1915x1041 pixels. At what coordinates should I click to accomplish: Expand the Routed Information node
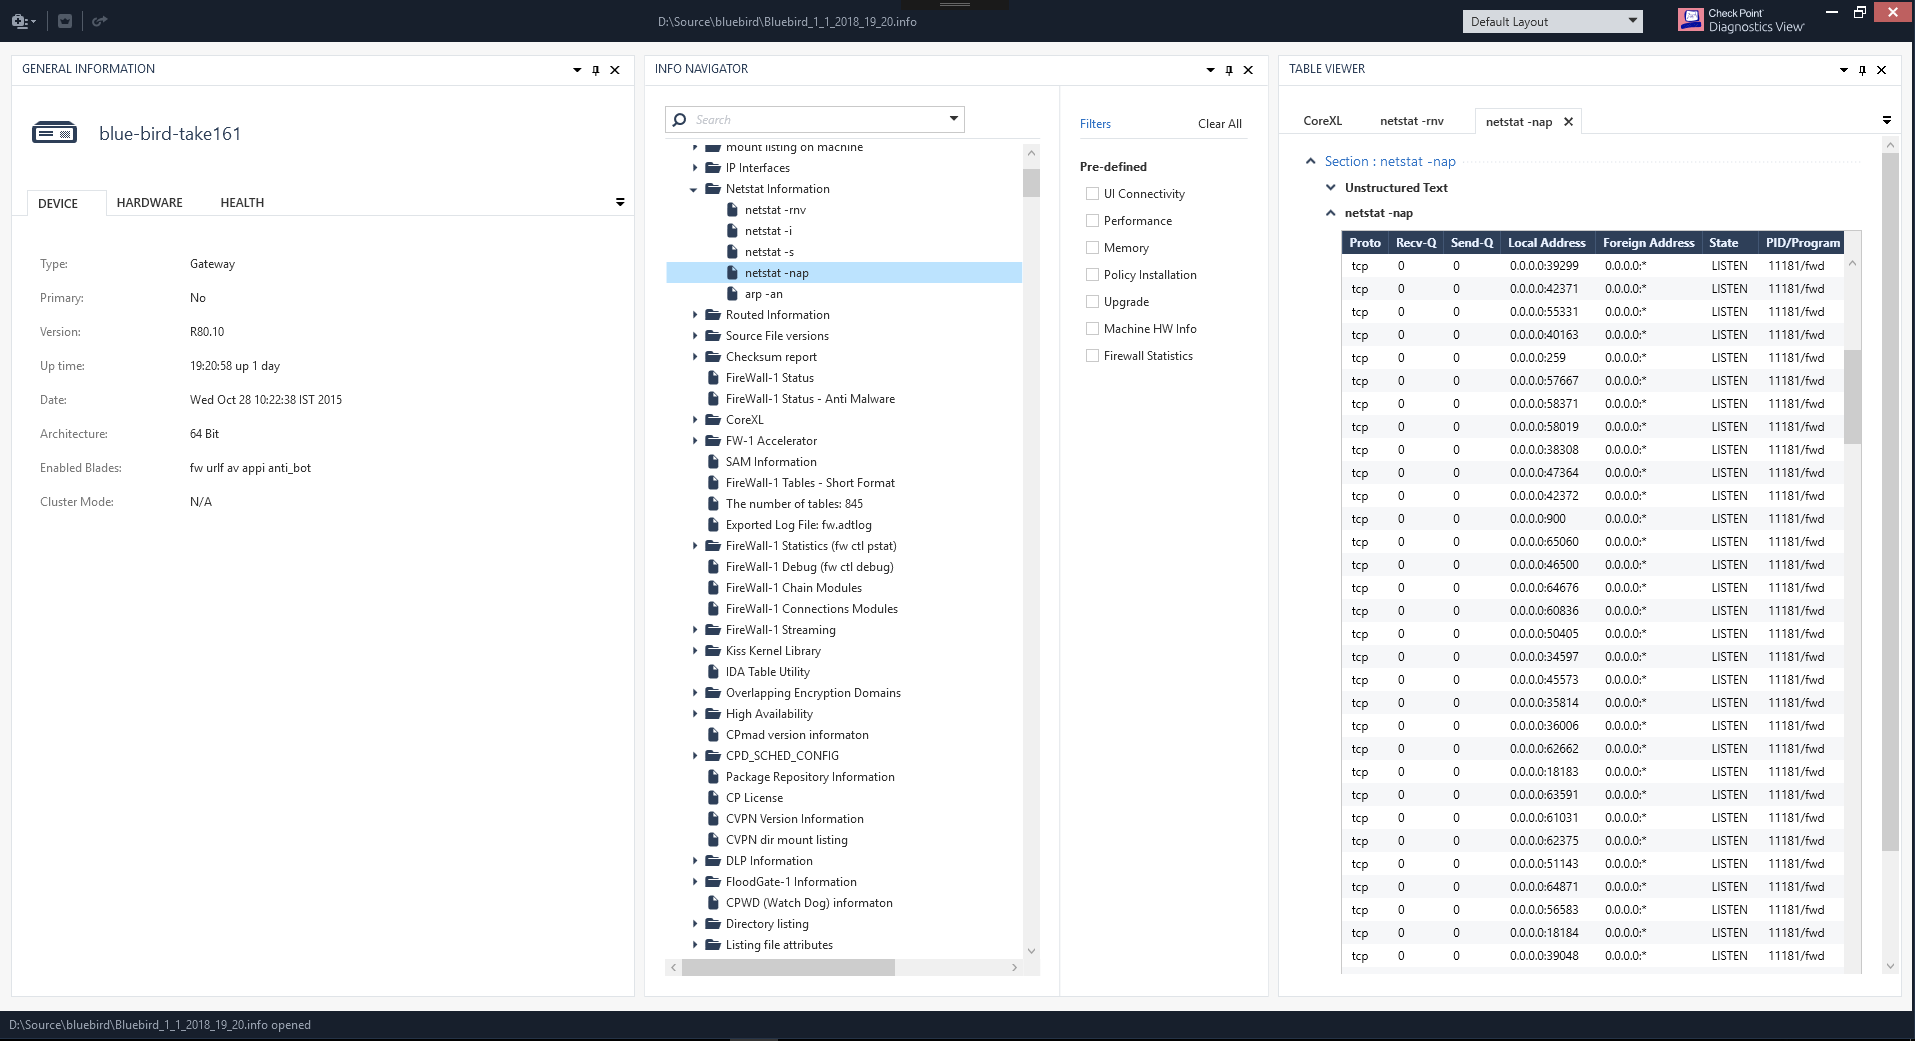tap(695, 315)
